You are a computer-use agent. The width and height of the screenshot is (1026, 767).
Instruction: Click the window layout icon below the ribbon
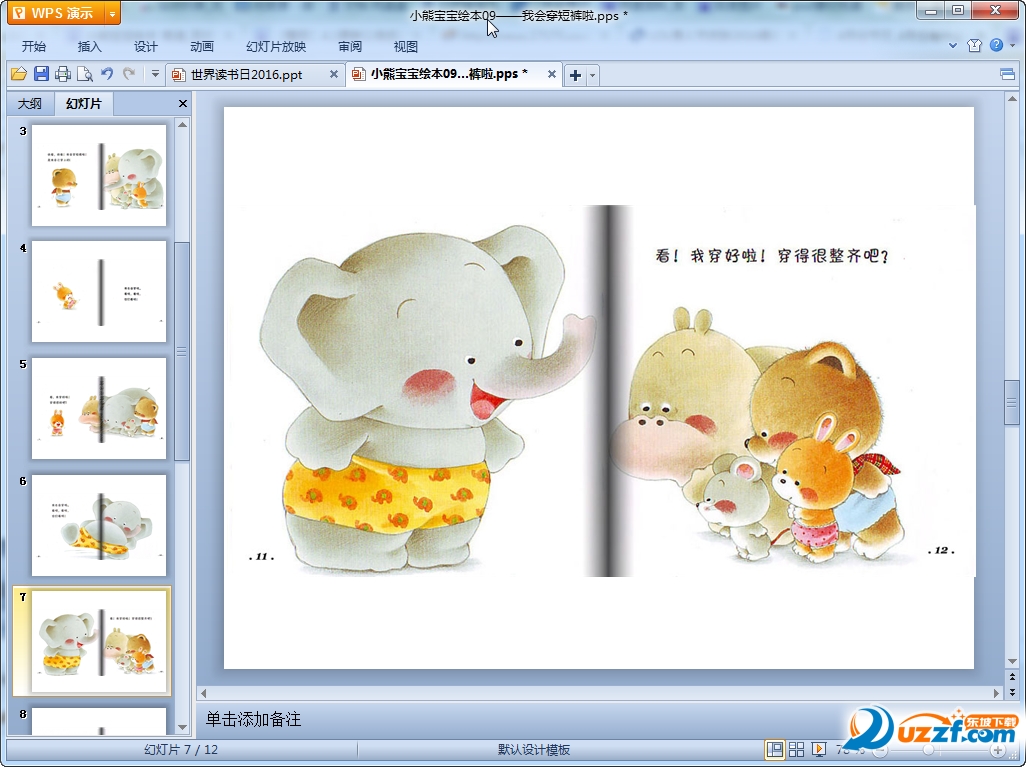pyautogui.click(x=1008, y=74)
